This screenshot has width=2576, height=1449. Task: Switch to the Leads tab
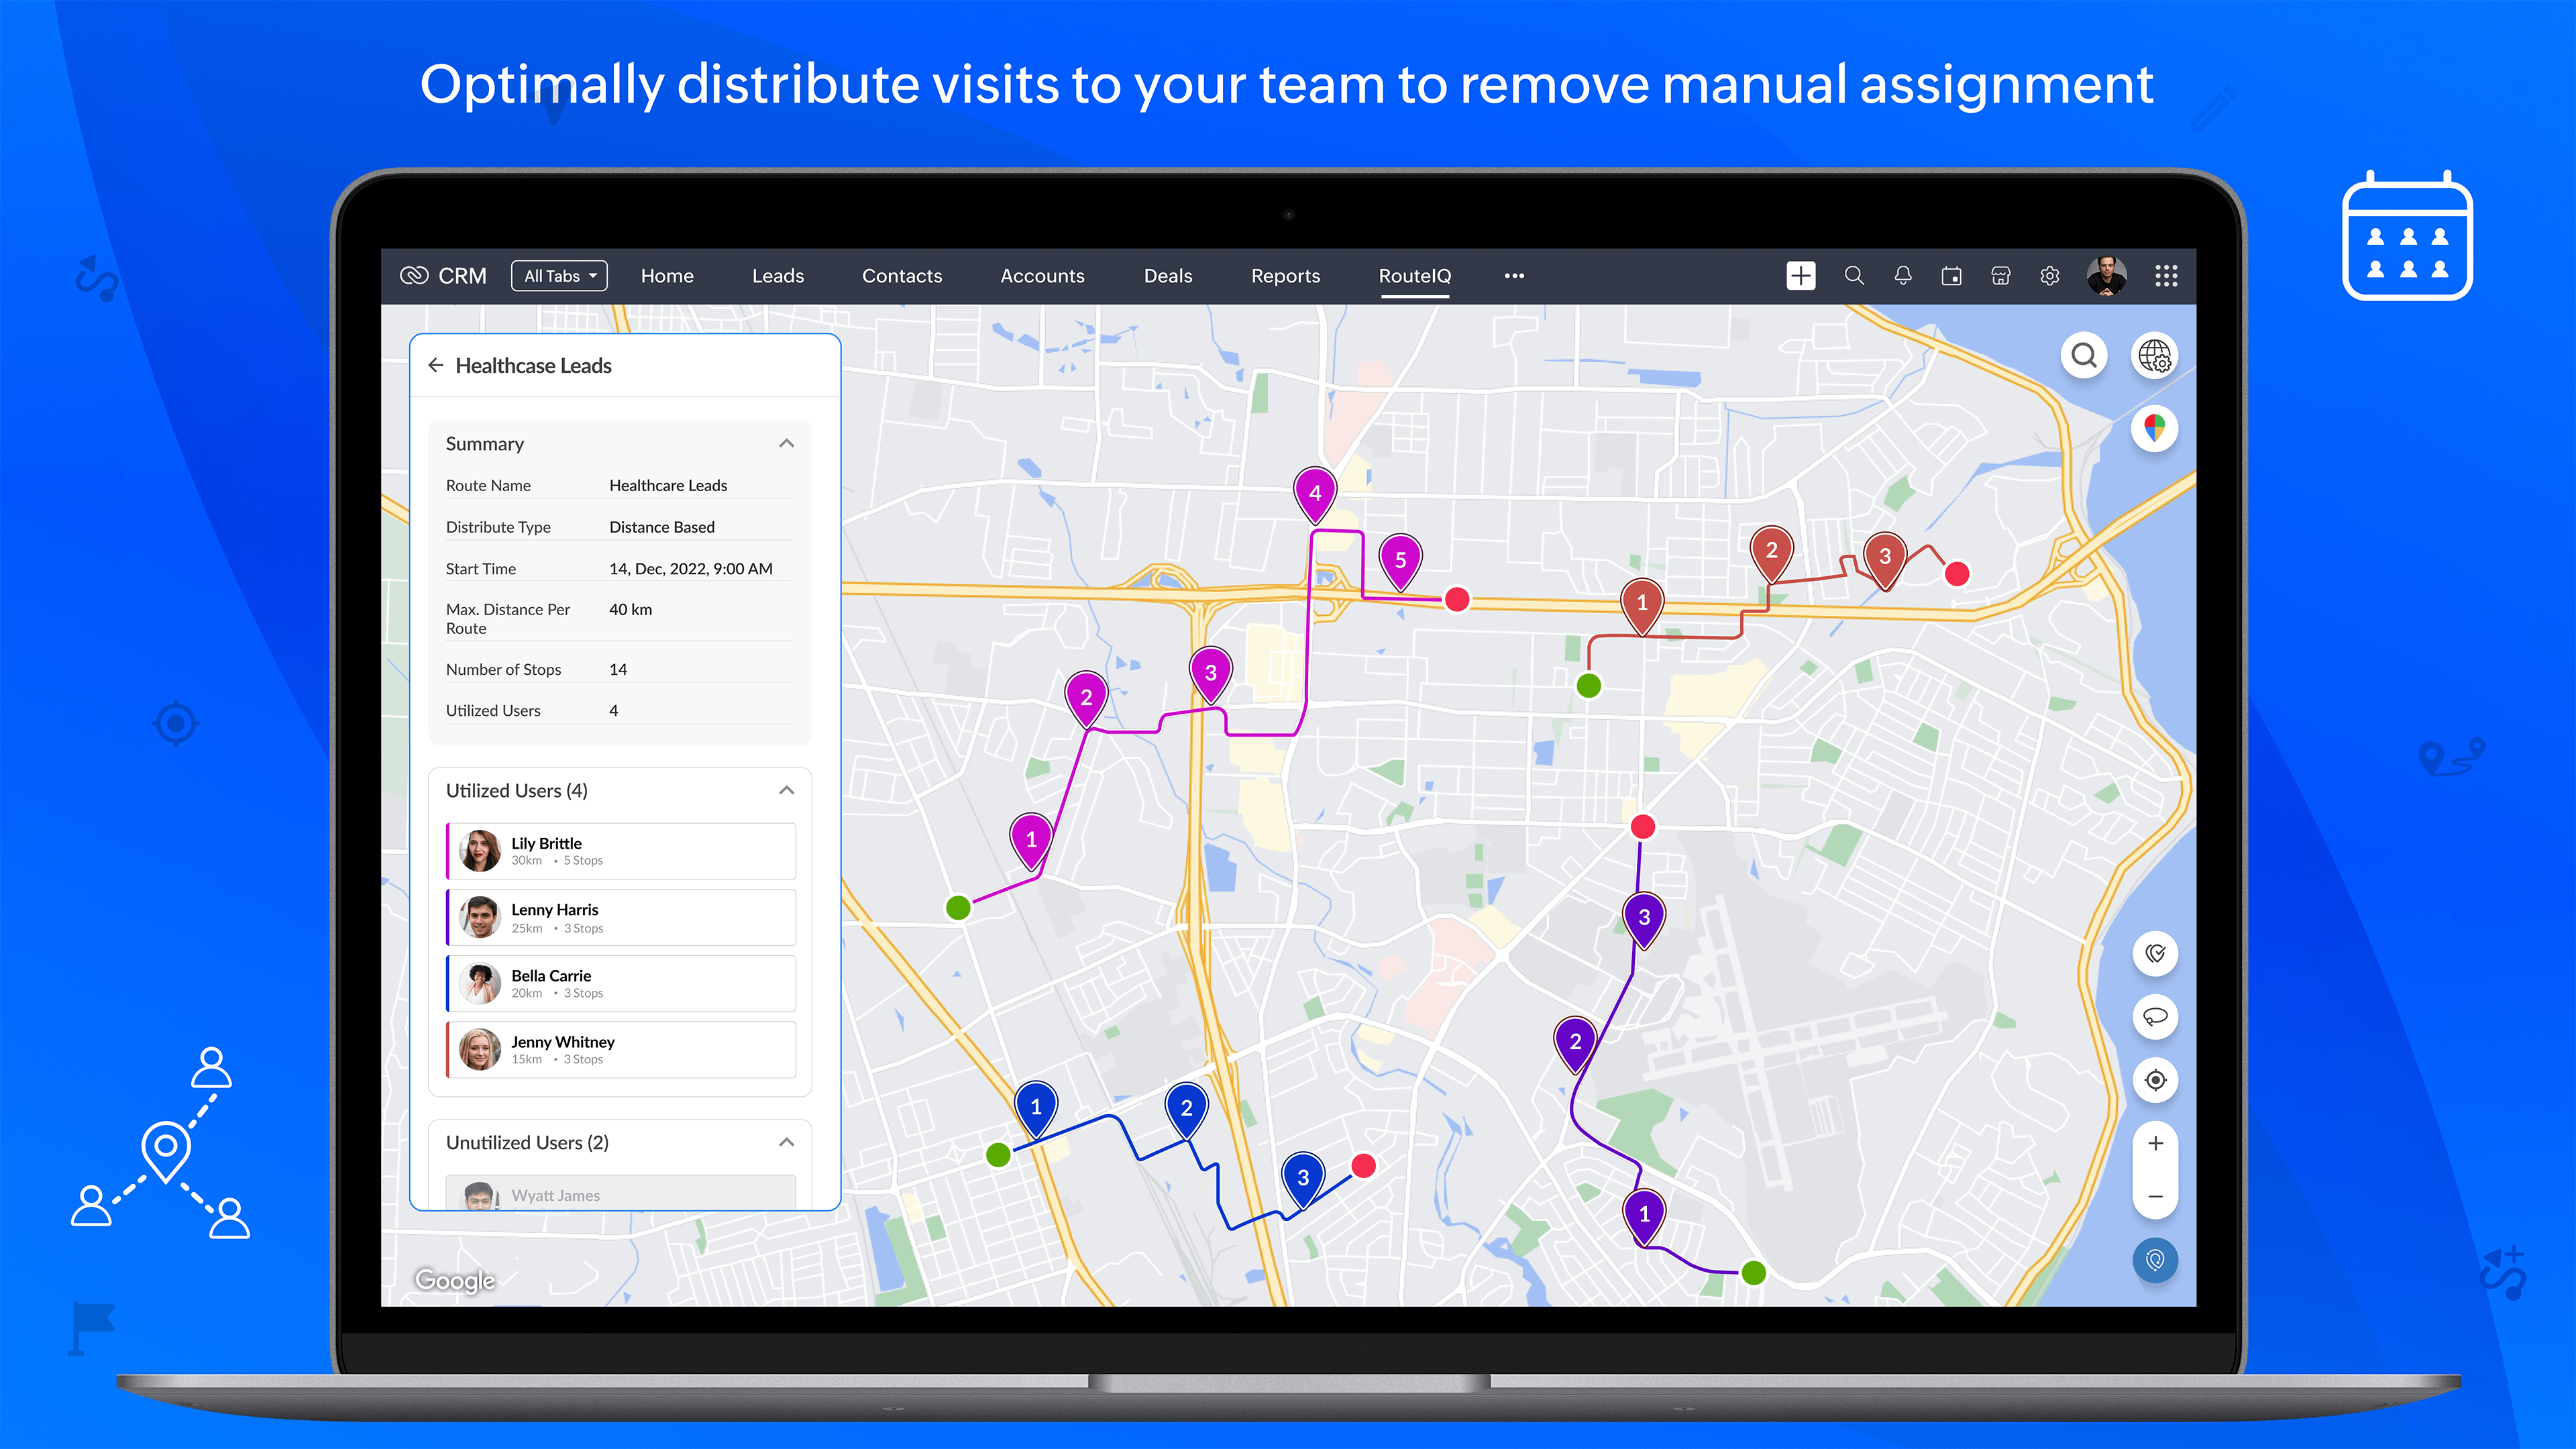[x=777, y=276]
